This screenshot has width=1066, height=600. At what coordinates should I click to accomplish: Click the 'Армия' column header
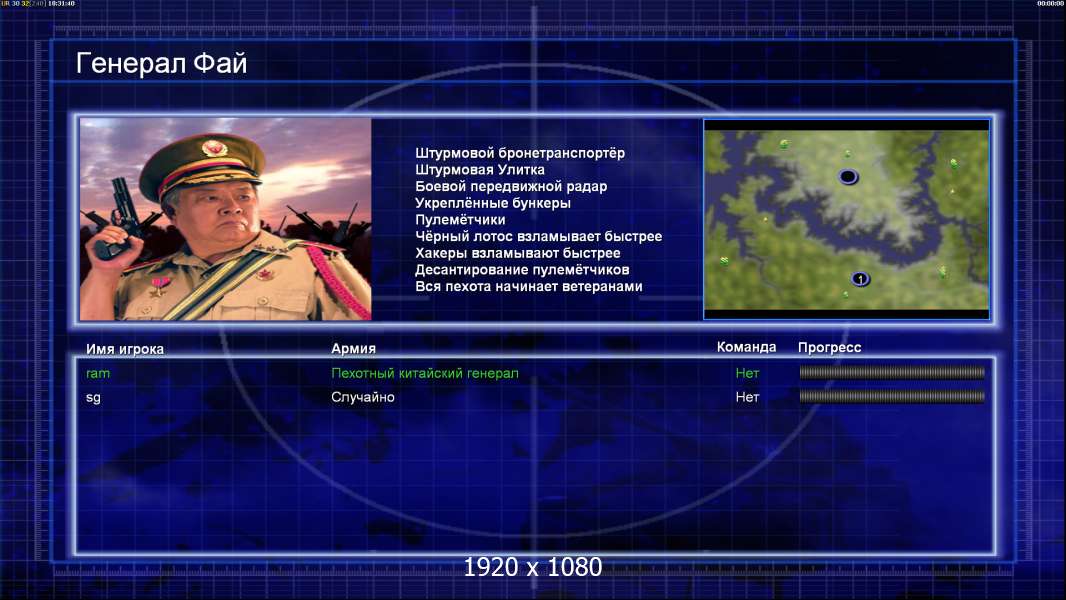click(353, 349)
